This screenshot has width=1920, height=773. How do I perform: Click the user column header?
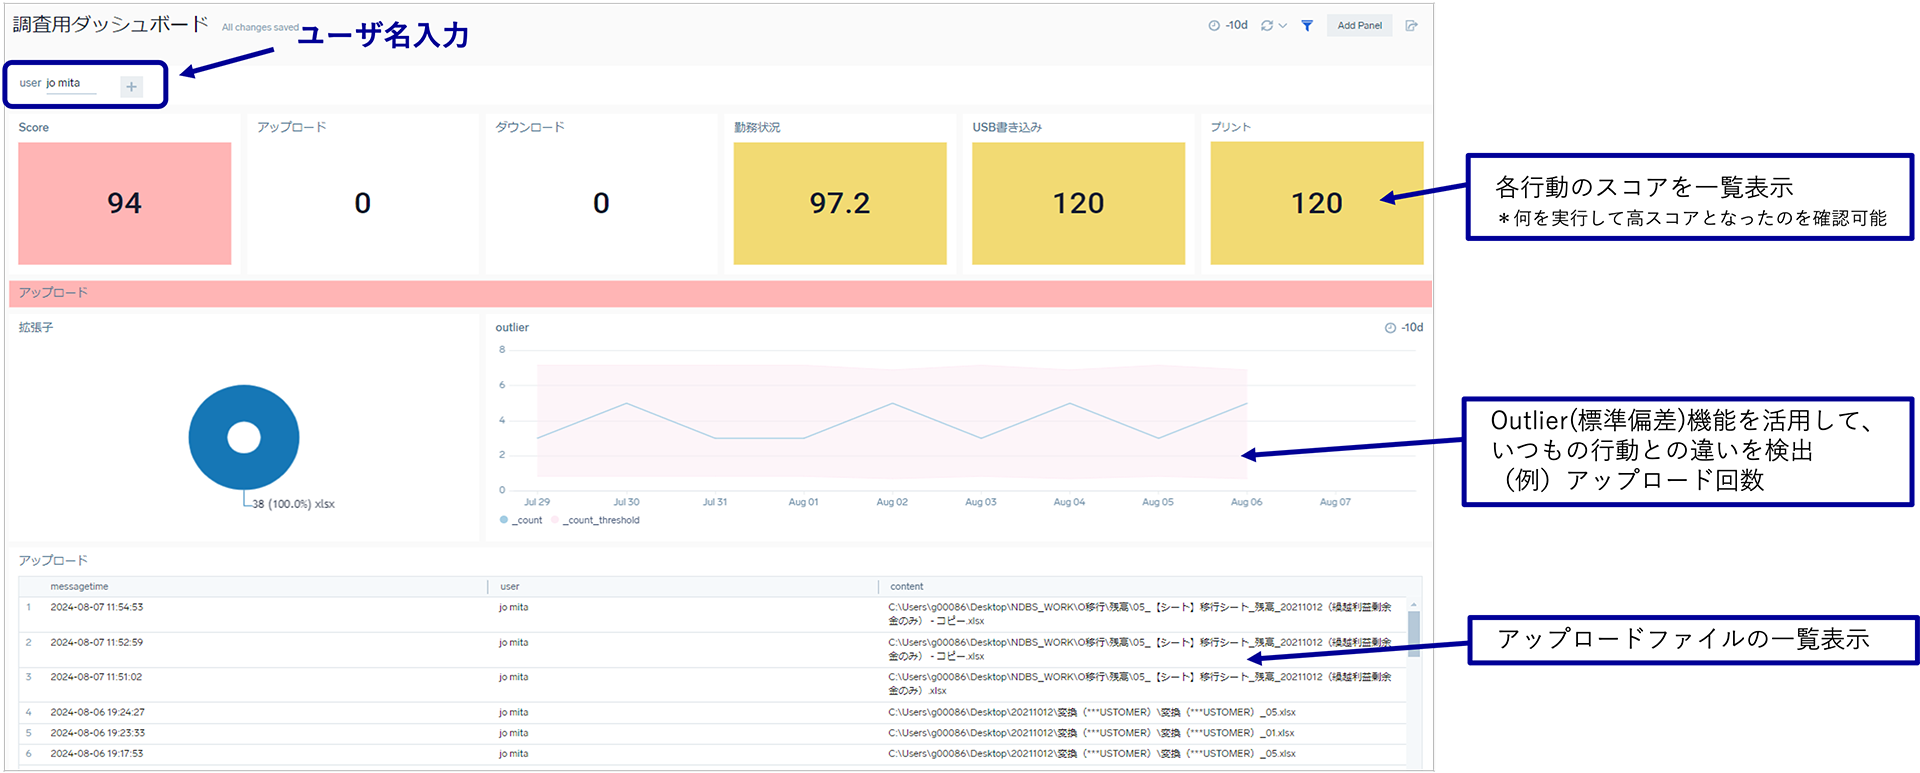tap(510, 587)
